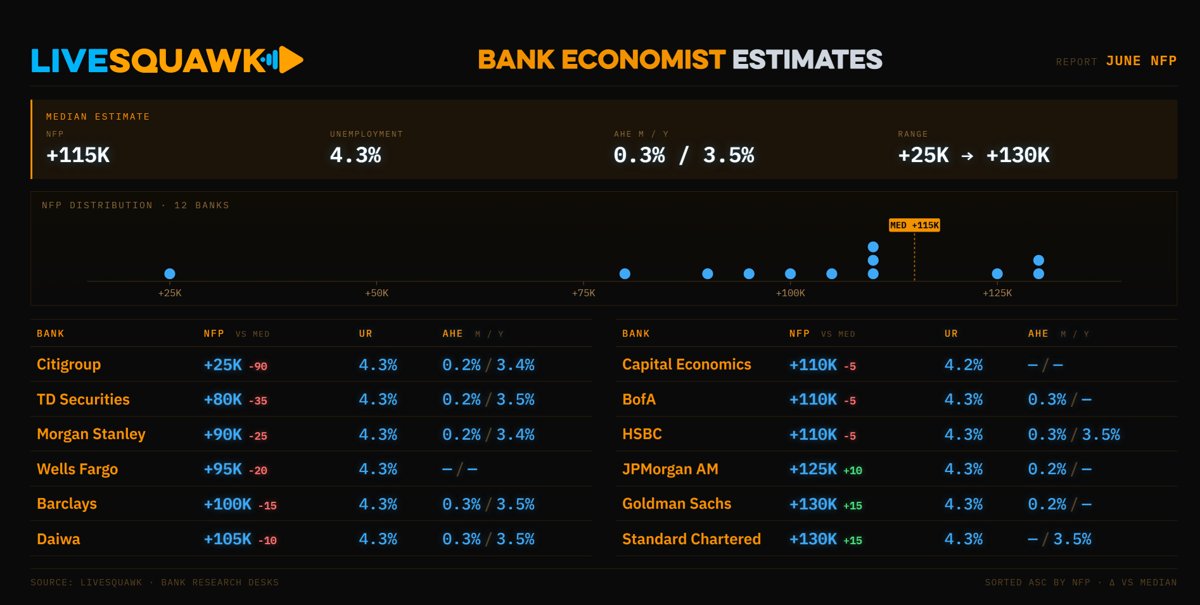Select Goldman Sachs bank name
Viewport: 1200px width, 605px height.
pyautogui.click(x=677, y=504)
